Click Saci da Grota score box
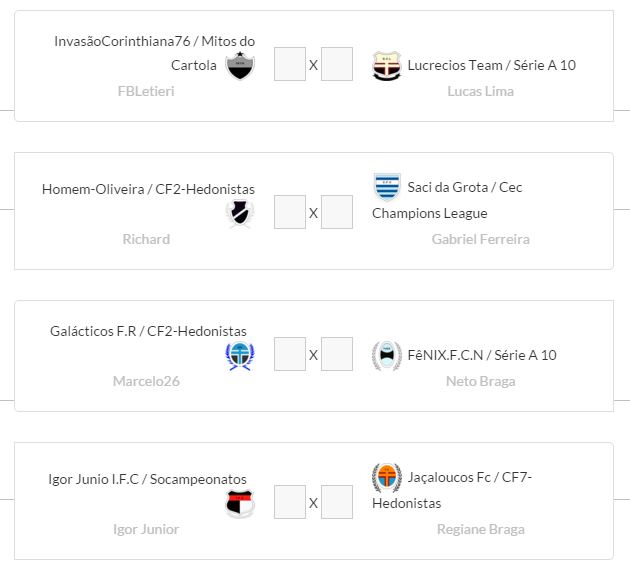The height and width of the screenshot is (583, 630). [x=337, y=212]
